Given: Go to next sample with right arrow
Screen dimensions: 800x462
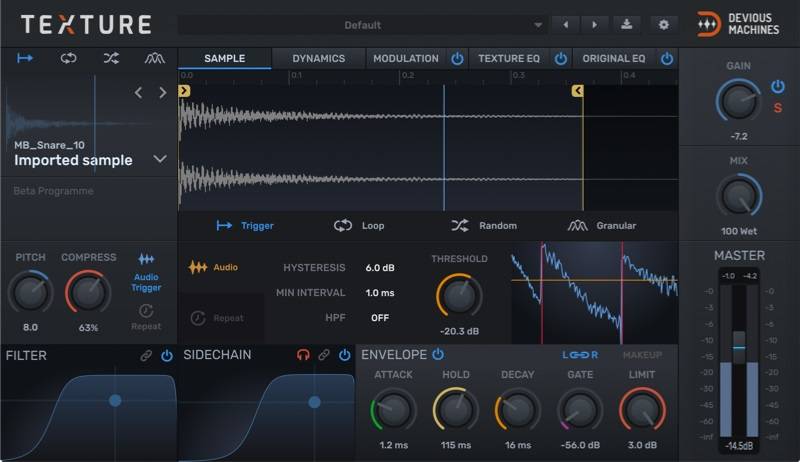Looking at the screenshot, I should [163, 93].
